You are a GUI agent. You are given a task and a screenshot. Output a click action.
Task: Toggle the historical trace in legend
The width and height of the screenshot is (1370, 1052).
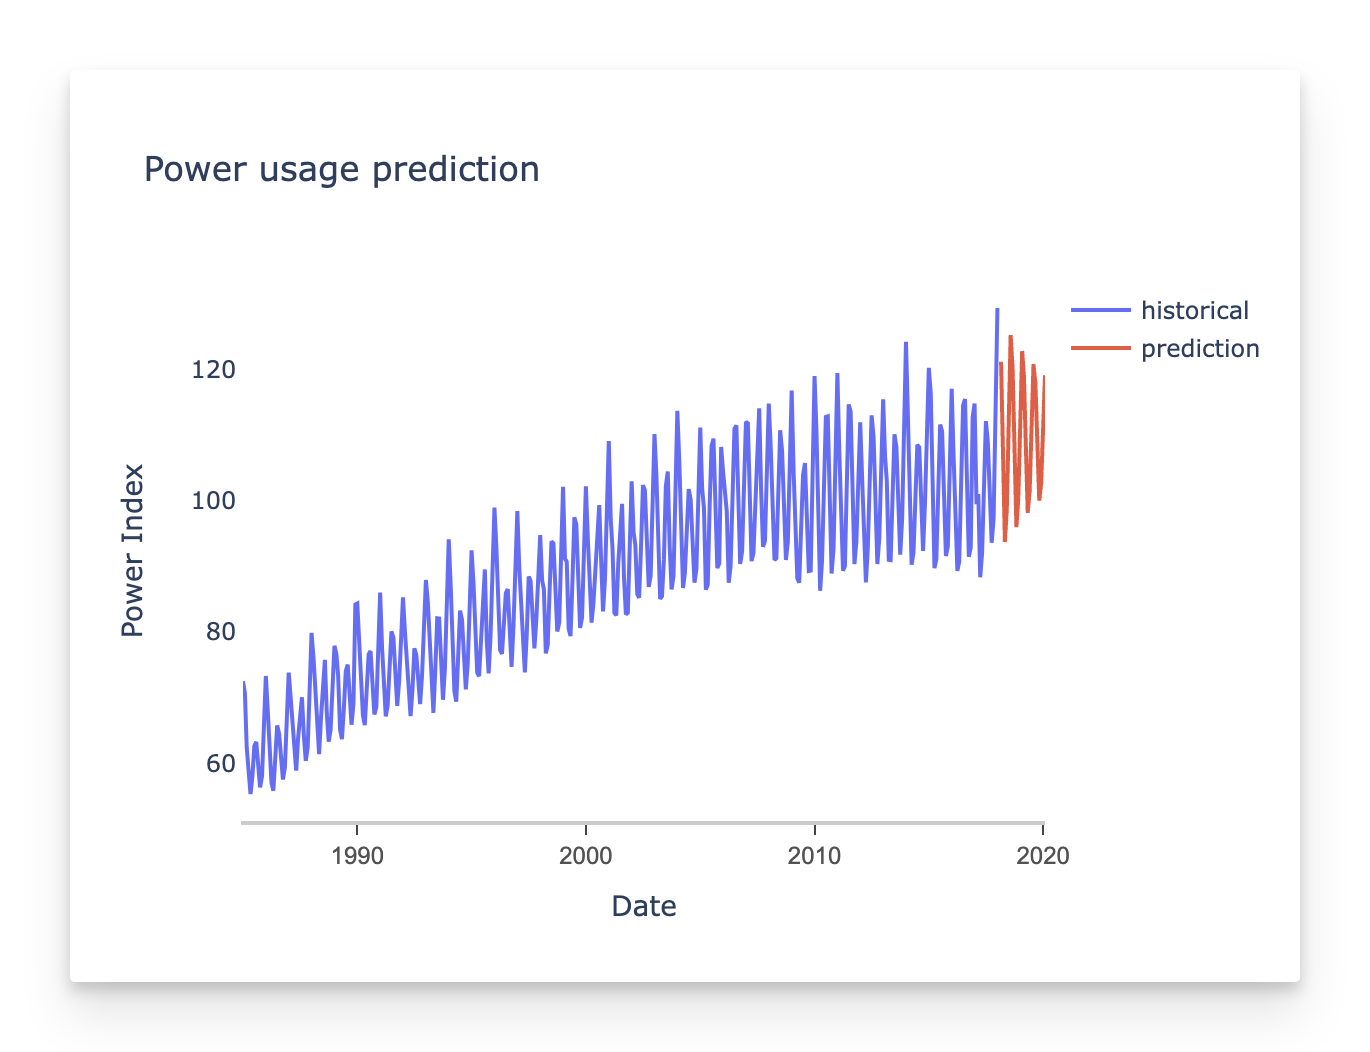(x=1194, y=311)
